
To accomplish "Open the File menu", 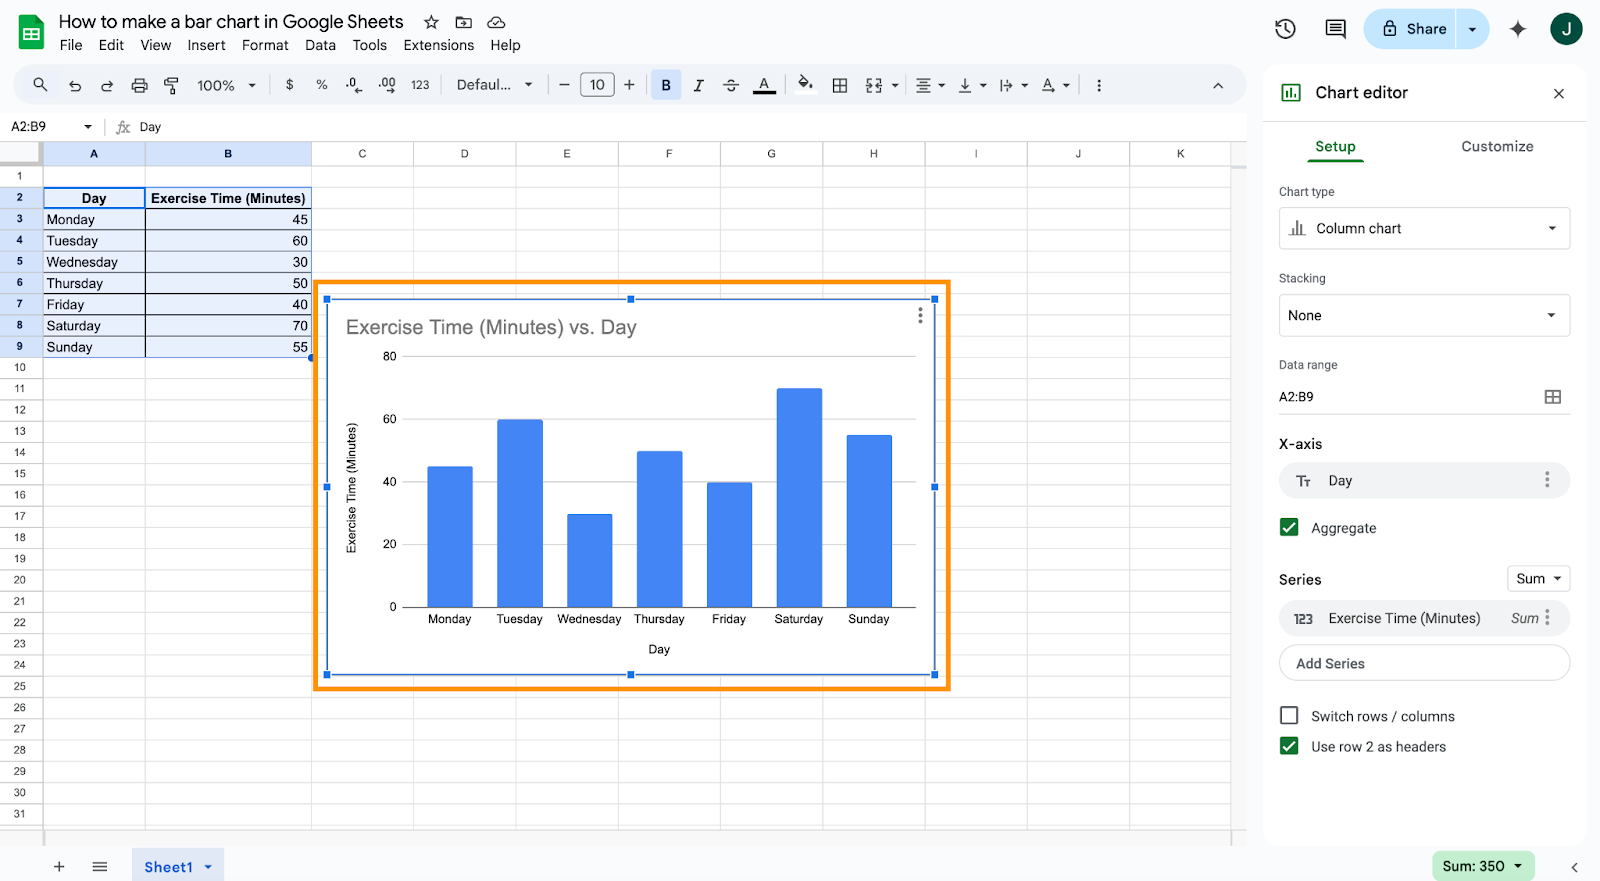I will [x=71, y=45].
